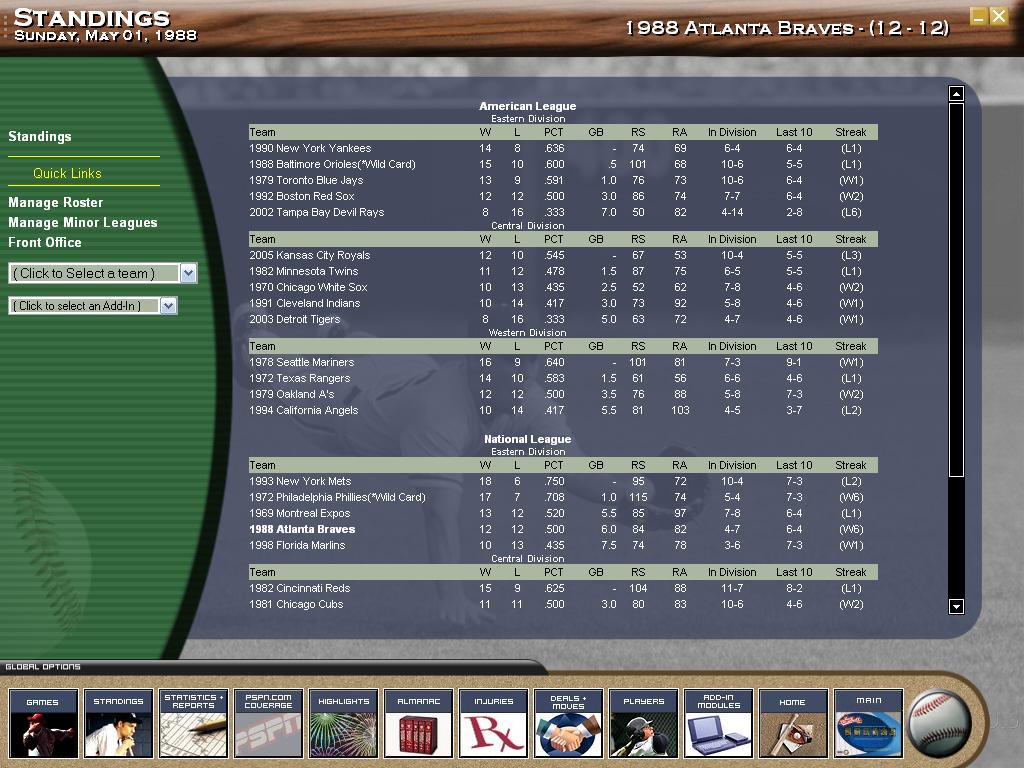Select the 2002 Tampa Bay Devil Rays row
Image resolution: width=1024 pixels, height=768 pixels.
[563, 212]
